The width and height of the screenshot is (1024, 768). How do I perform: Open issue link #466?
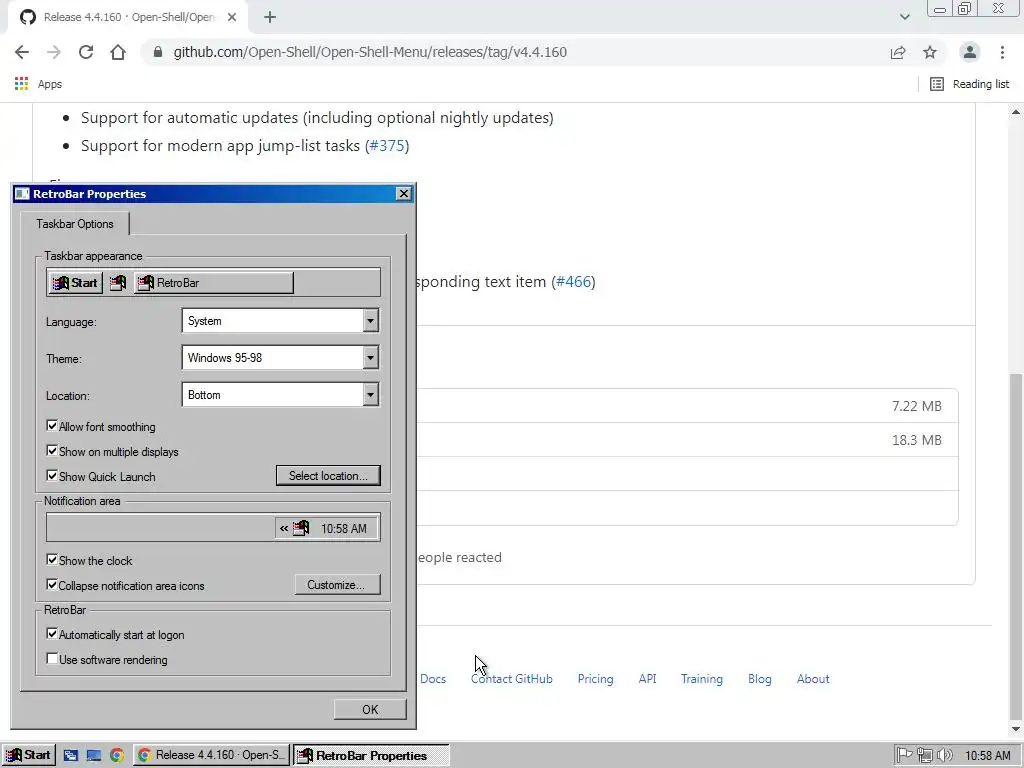point(573,282)
